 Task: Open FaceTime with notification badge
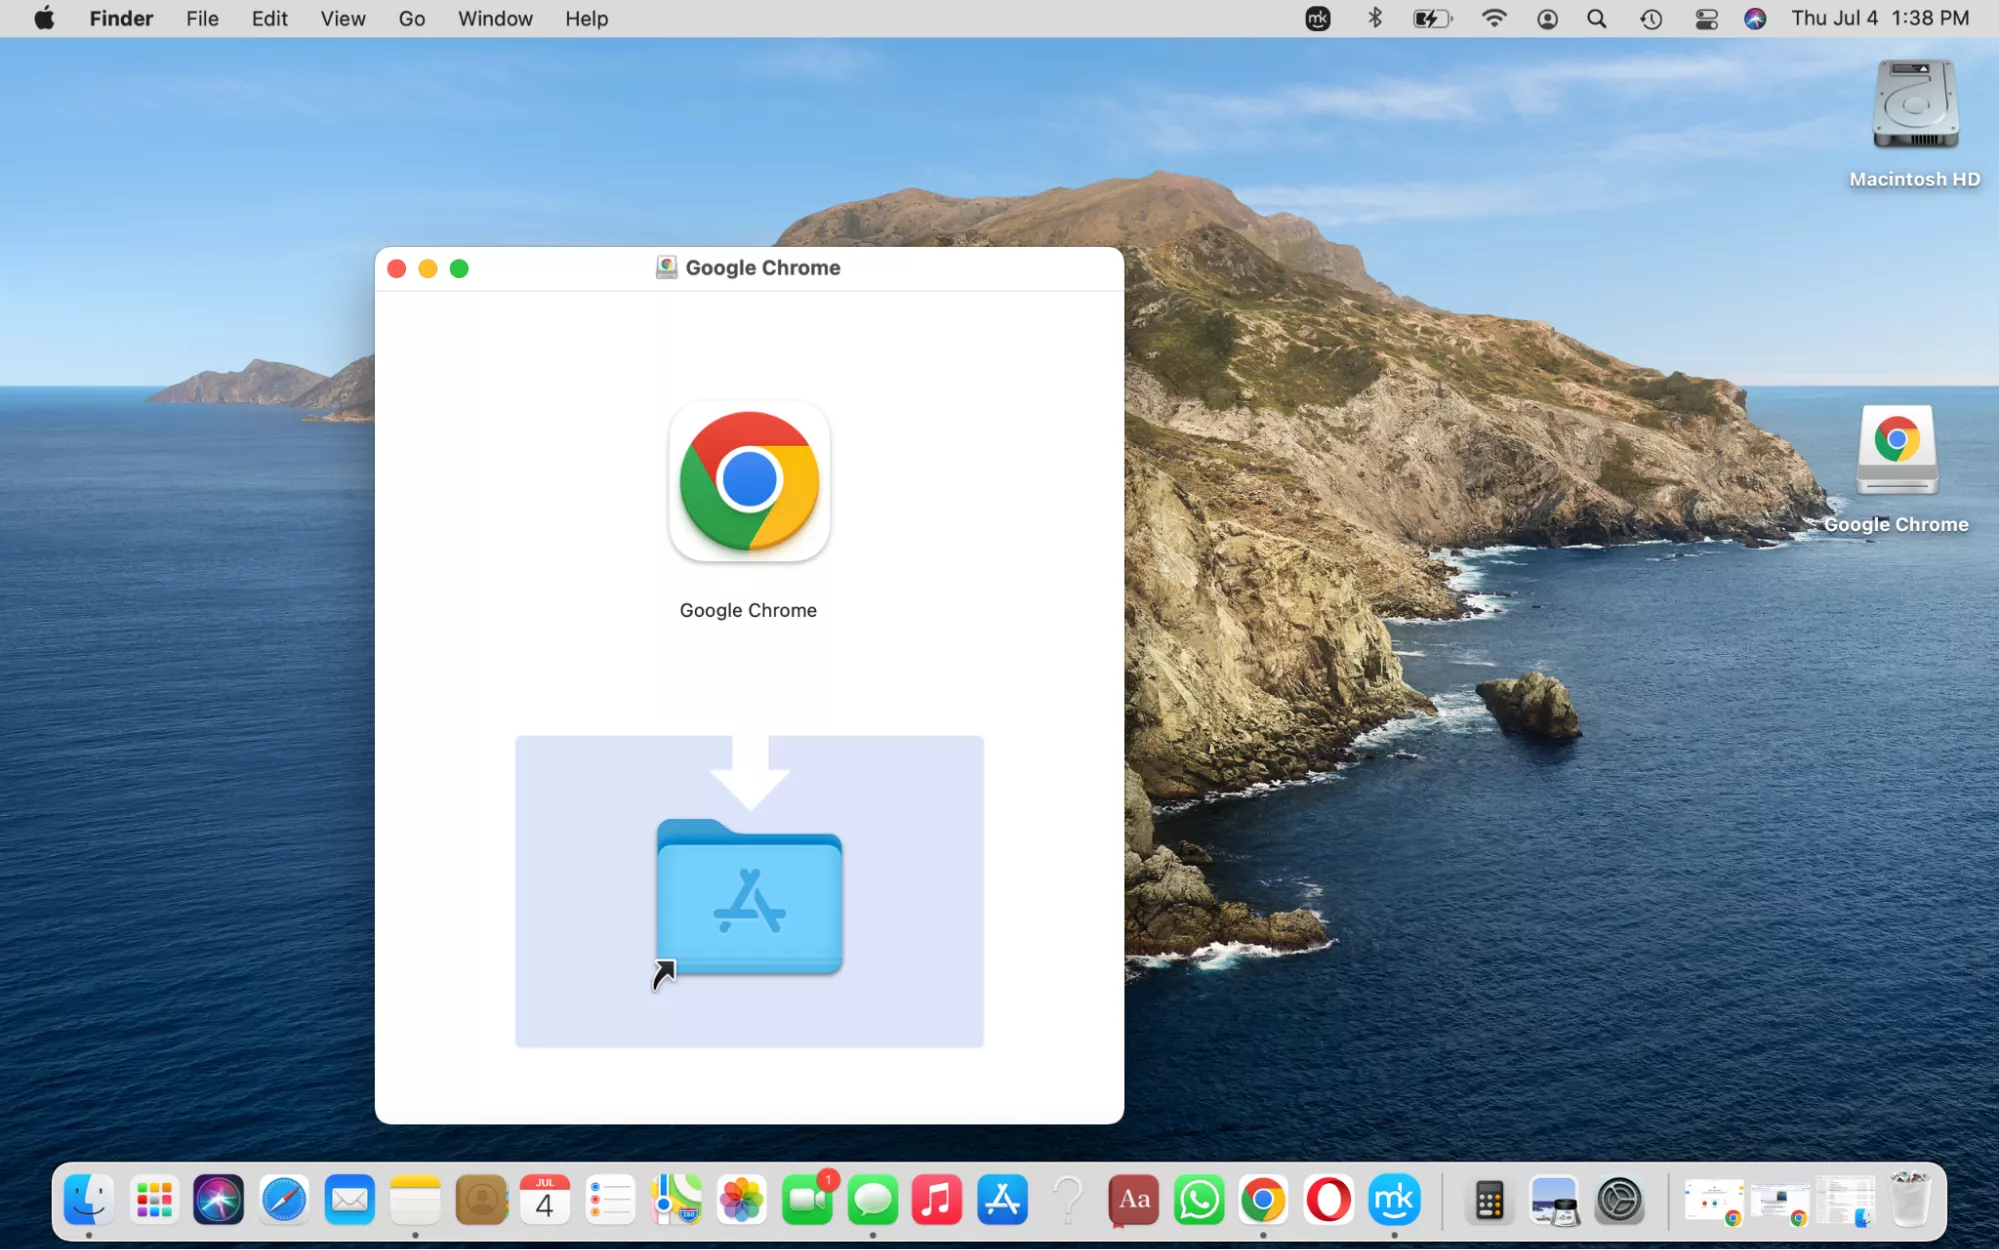coord(807,1199)
